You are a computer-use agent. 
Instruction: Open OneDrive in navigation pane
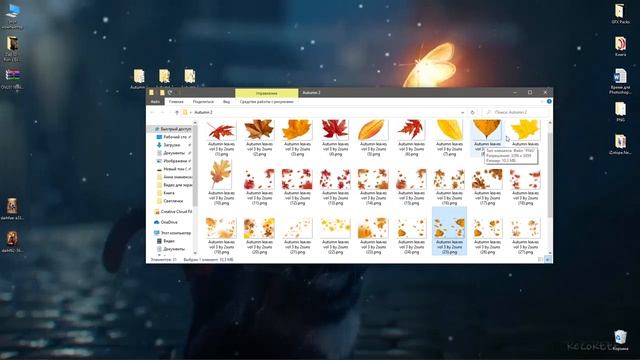coord(166,222)
